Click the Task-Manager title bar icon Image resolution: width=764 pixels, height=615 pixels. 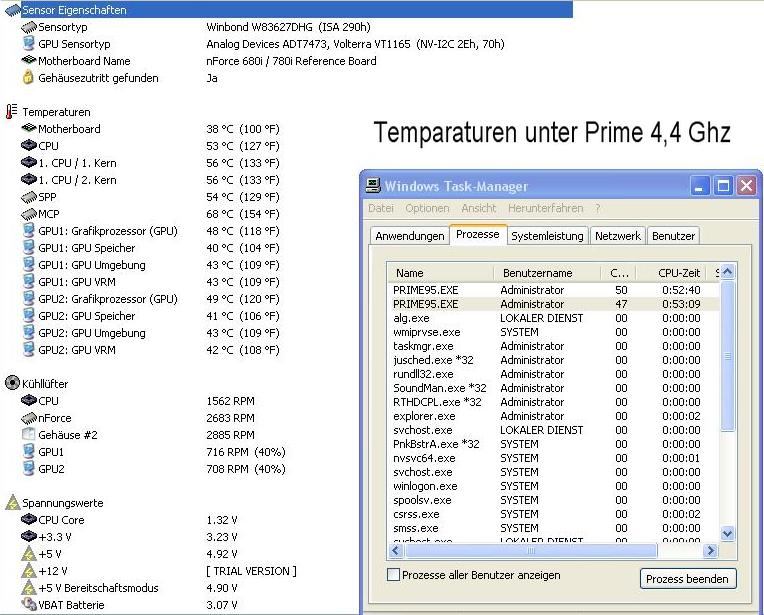click(x=373, y=186)
